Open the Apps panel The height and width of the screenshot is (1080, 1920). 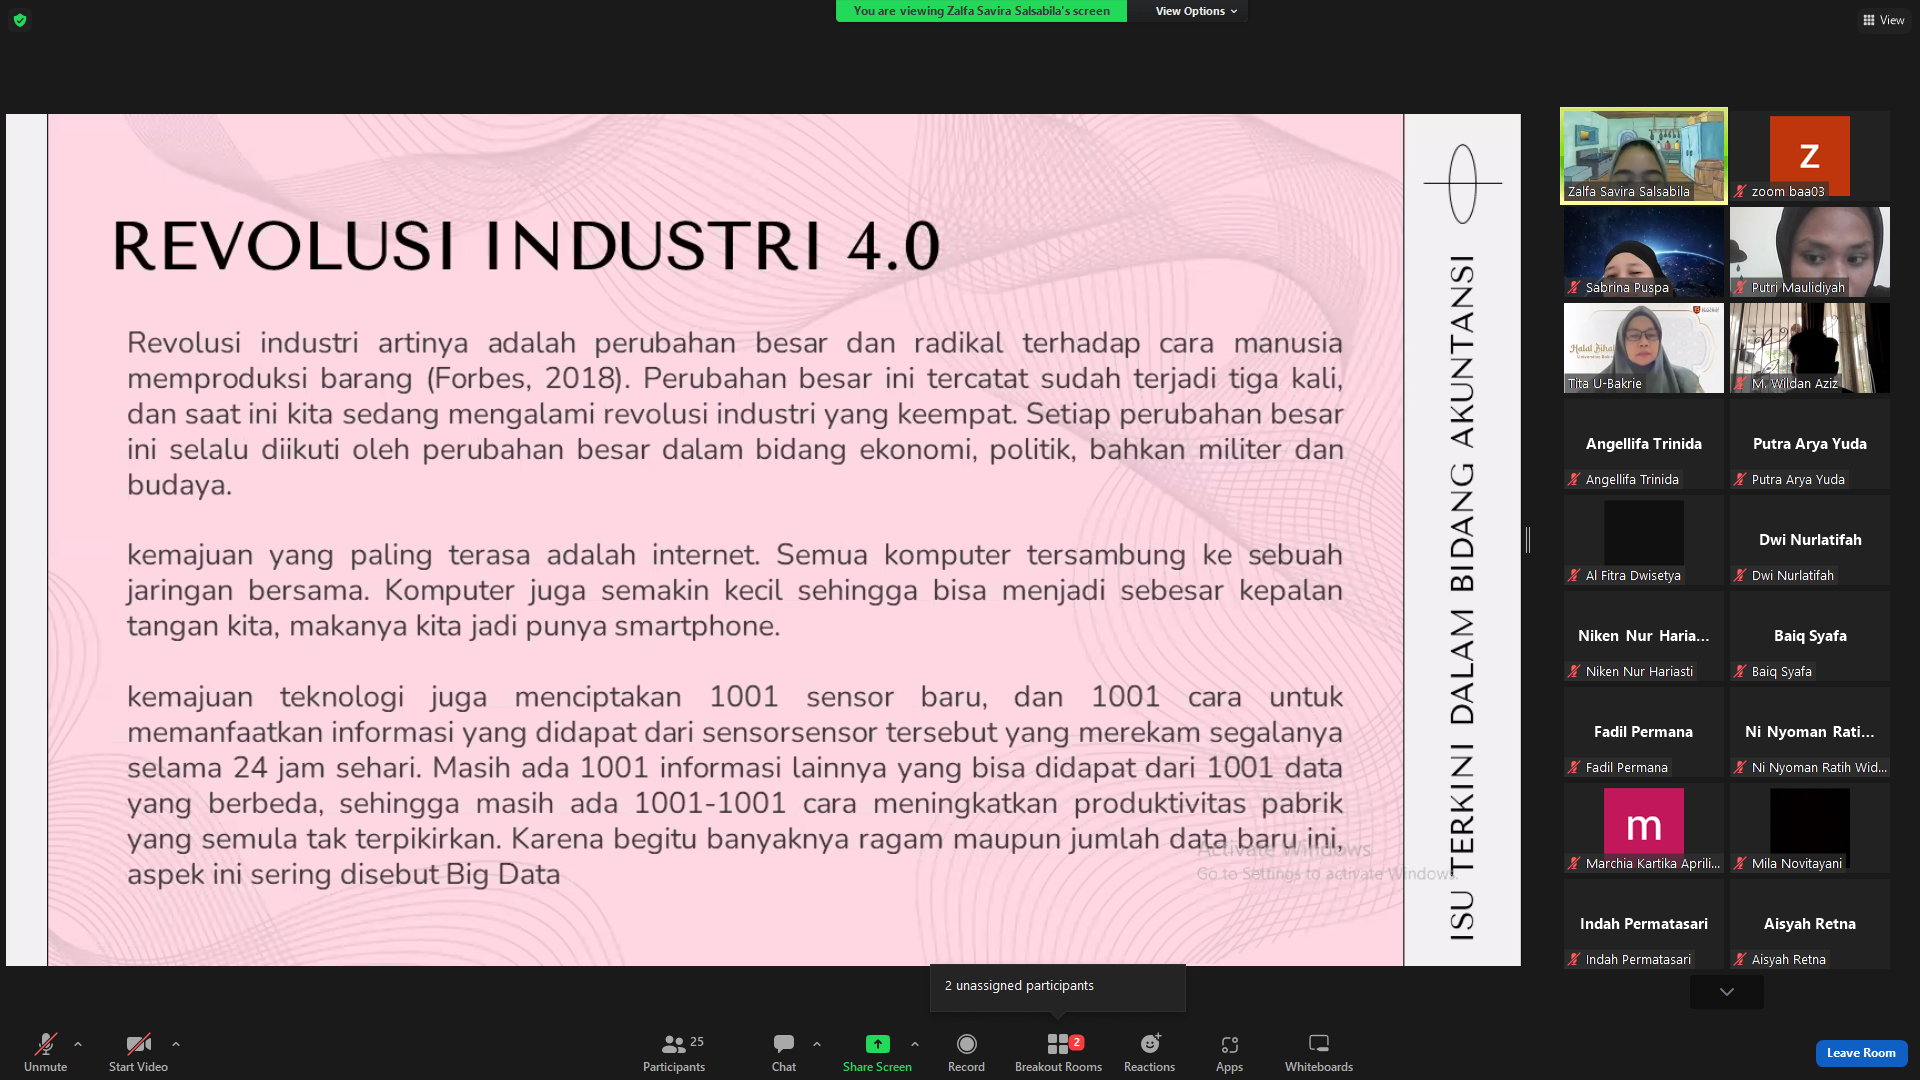pyautogui.click(x=1229, y=1052)
